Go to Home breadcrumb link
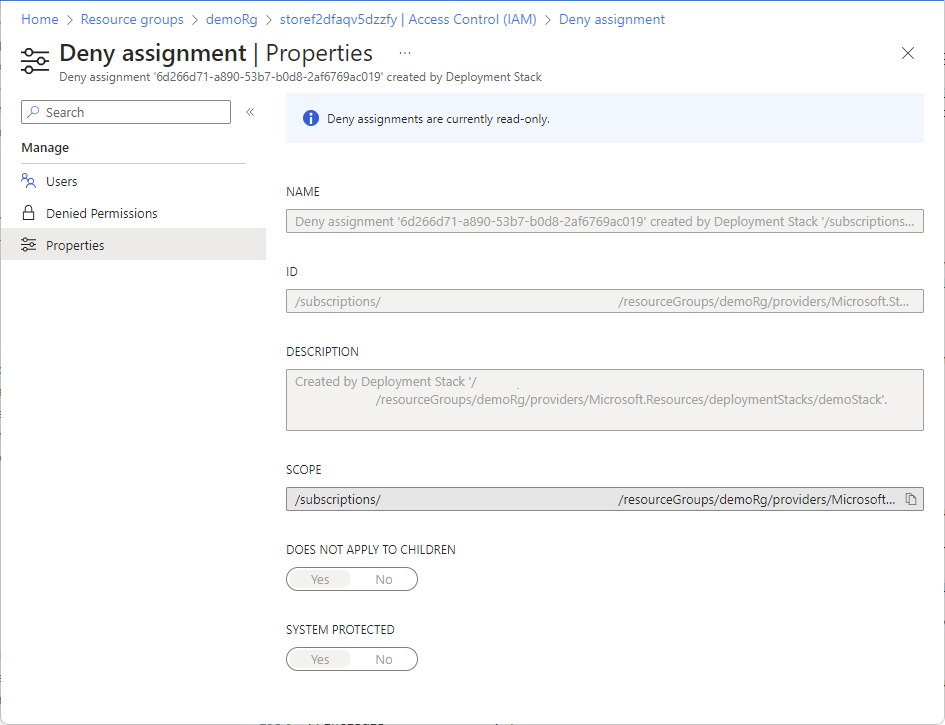Viewport: 945px width, 725px height. [40, 19]
